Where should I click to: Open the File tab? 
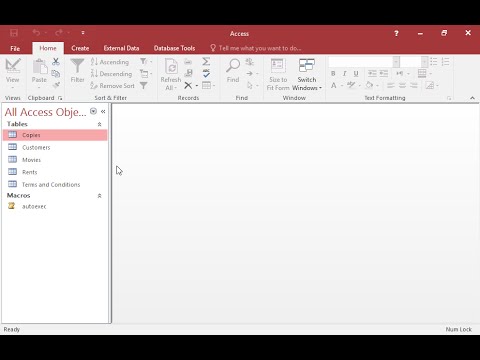coord(15,48)
